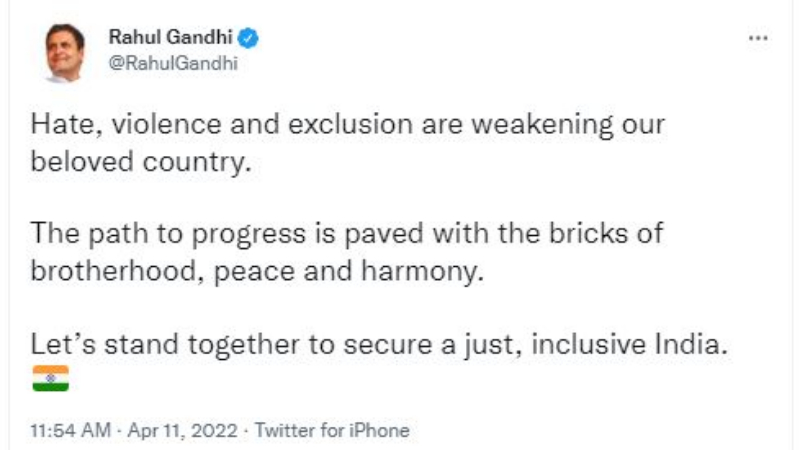Click the word "progress" in the tweet
800x450 pixels.
tap(249, 235)
